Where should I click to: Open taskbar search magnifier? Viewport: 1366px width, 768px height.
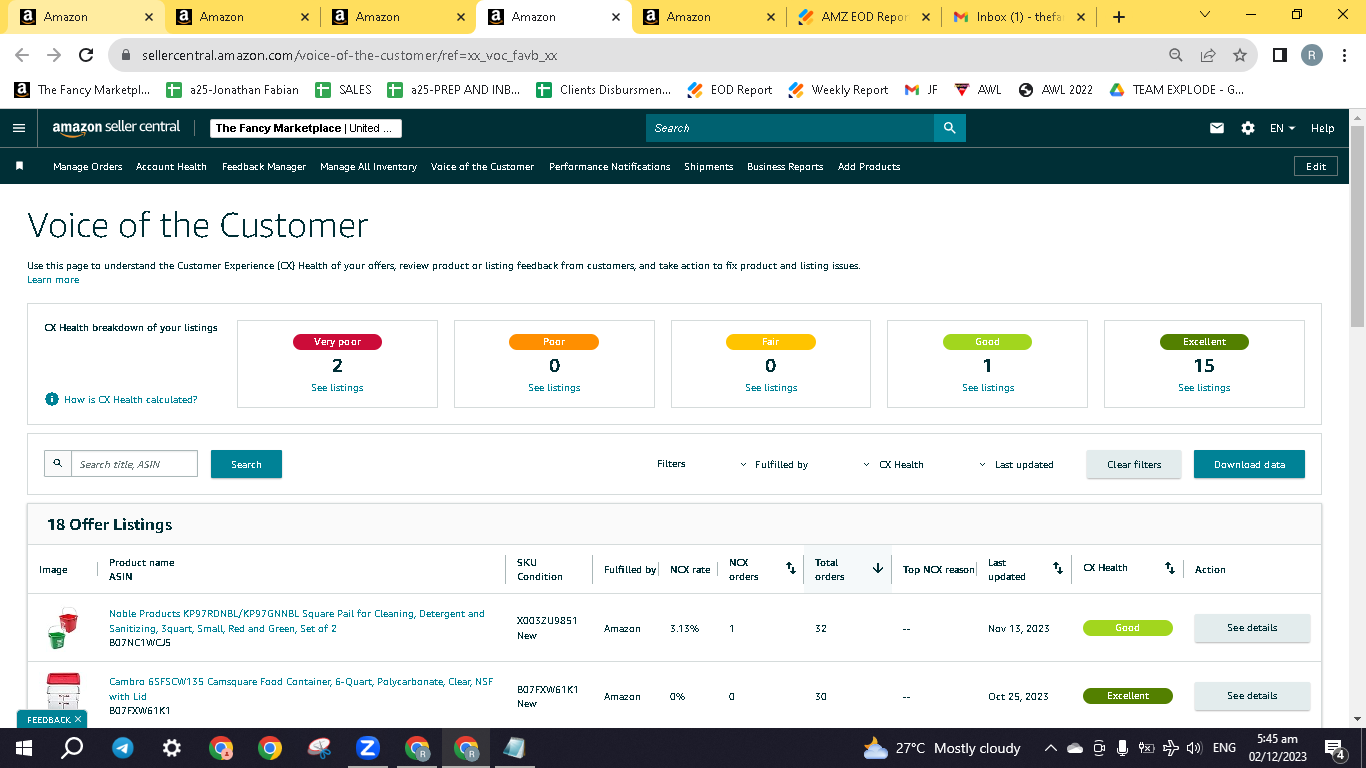(72, 748)
